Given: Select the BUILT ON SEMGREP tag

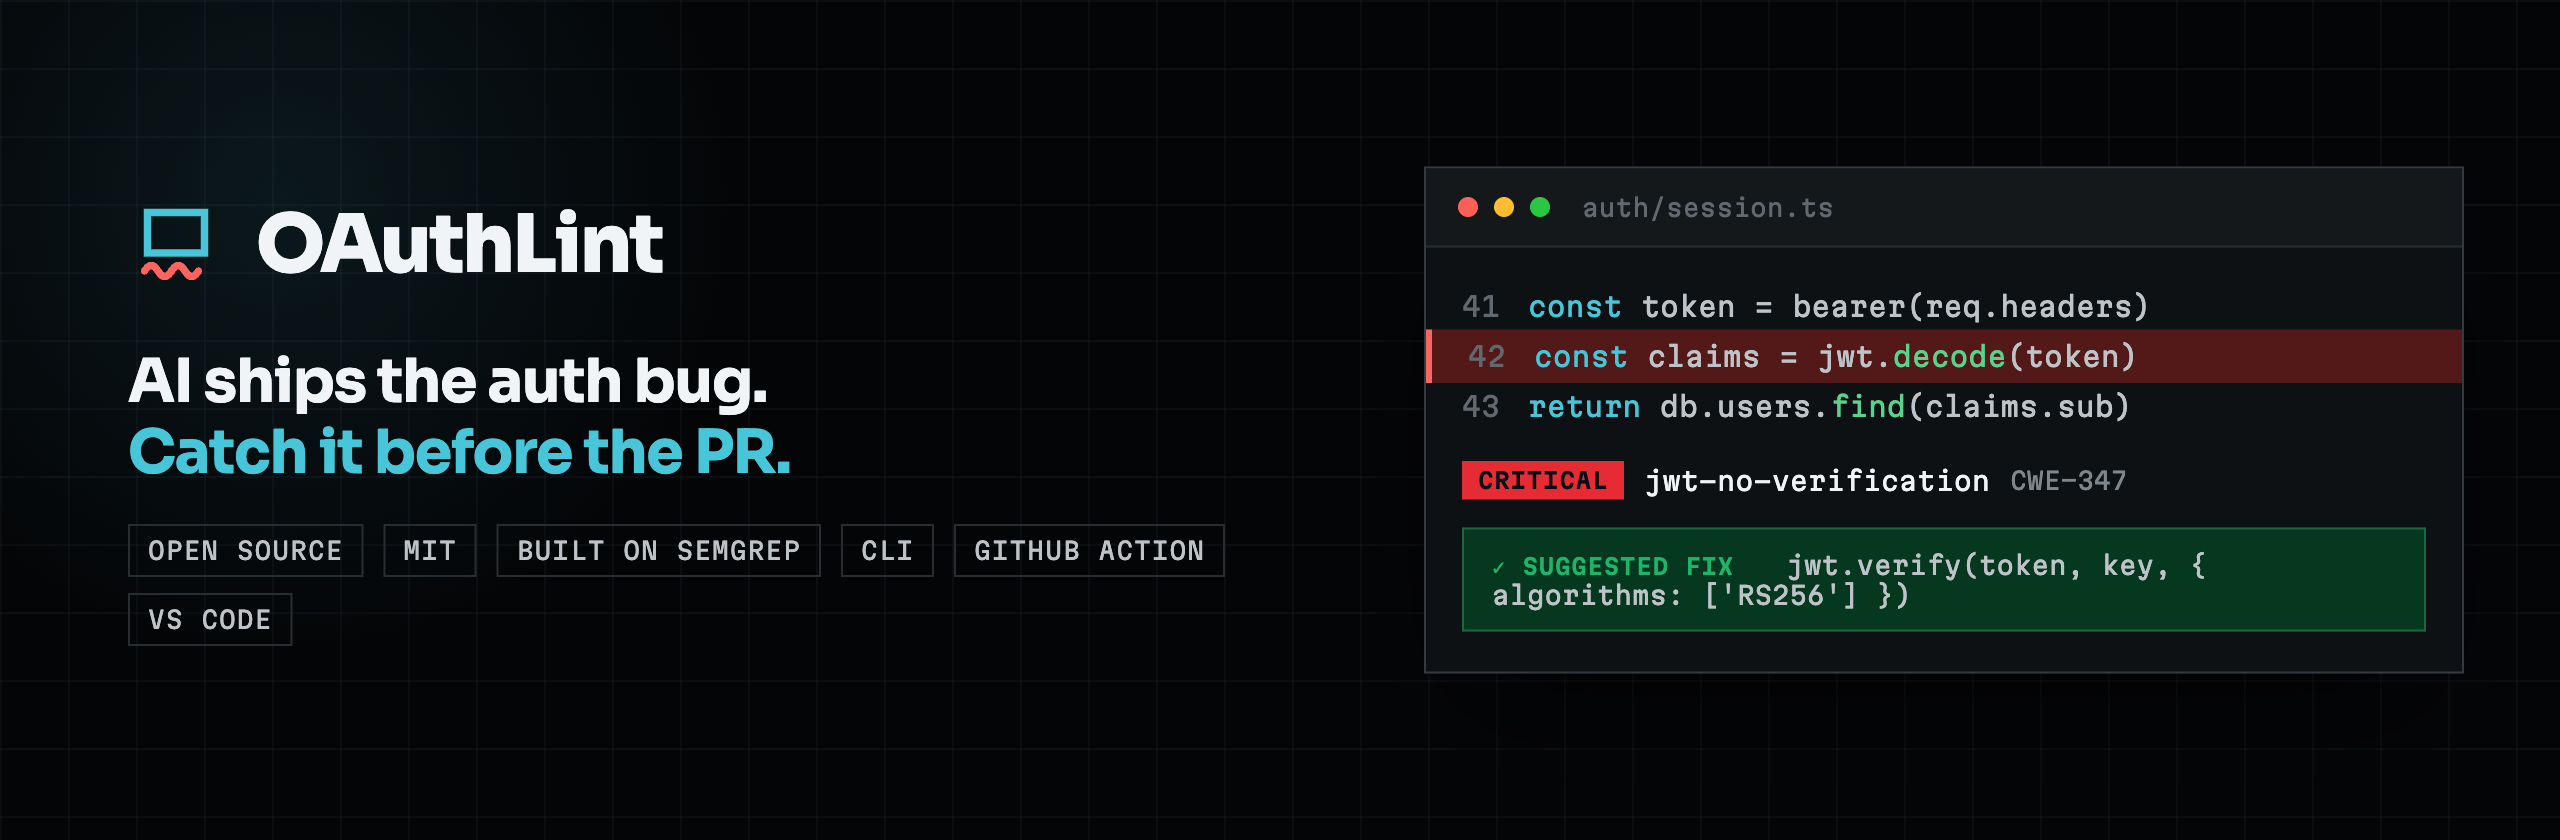Looking at the screenshot, I should [x=659, y=551].
